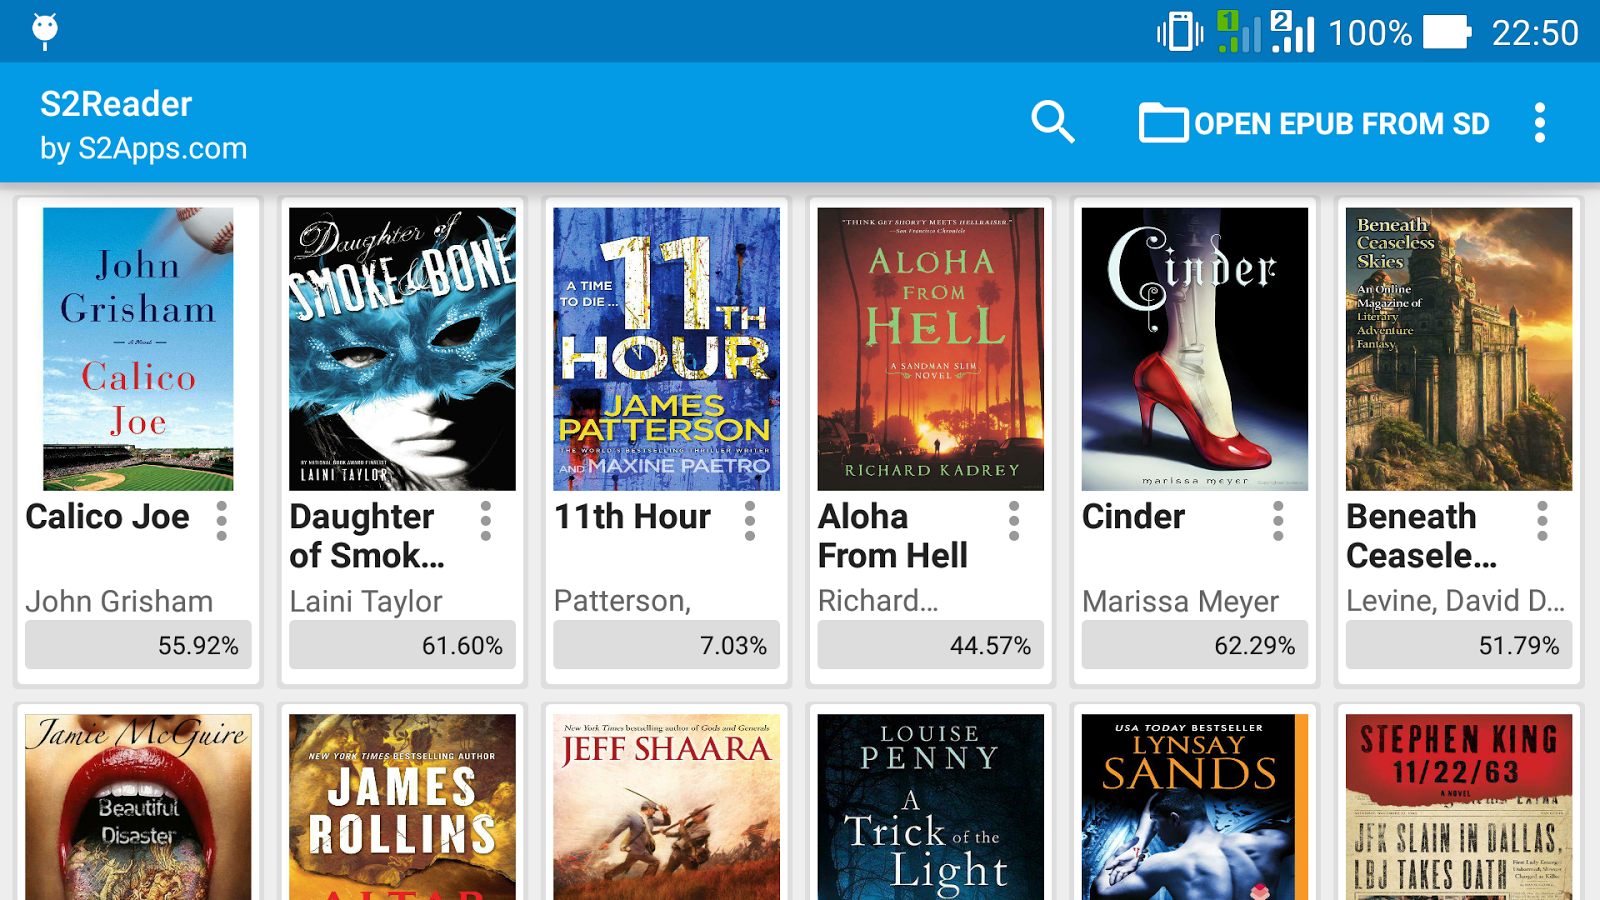Open options menu for Daughter of Smoke

[x=486, y=521]
